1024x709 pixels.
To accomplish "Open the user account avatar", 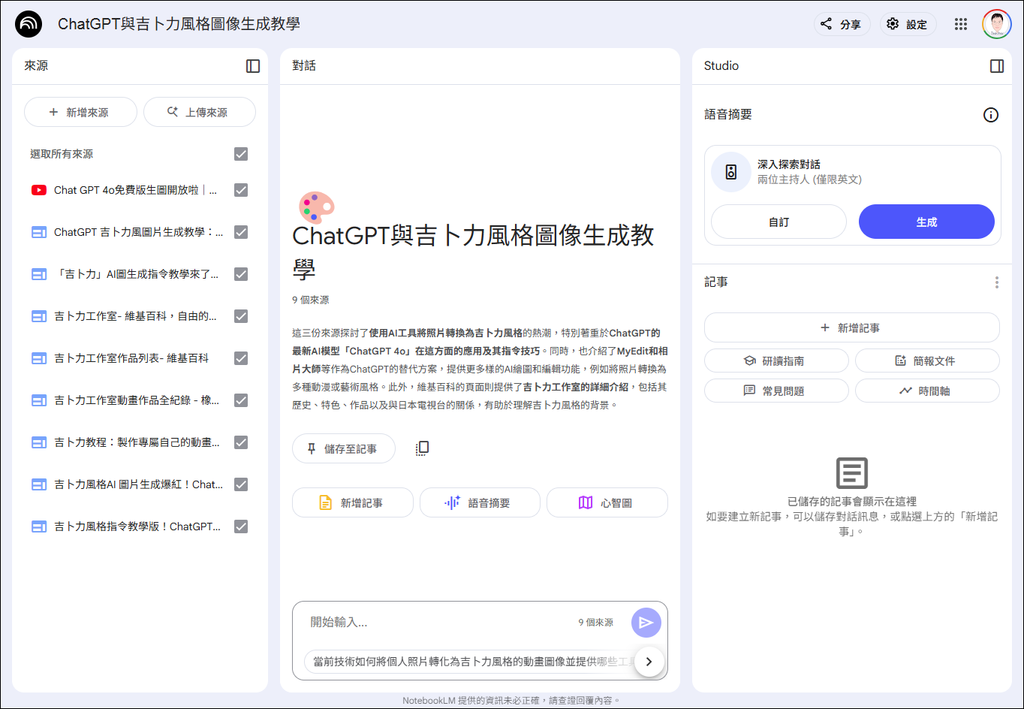I will coord(997,24).
